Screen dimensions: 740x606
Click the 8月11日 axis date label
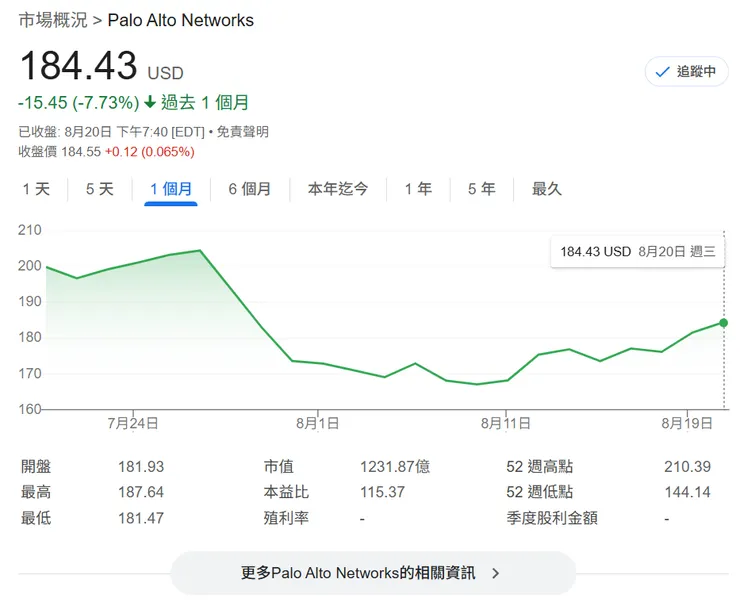(506, 423)
